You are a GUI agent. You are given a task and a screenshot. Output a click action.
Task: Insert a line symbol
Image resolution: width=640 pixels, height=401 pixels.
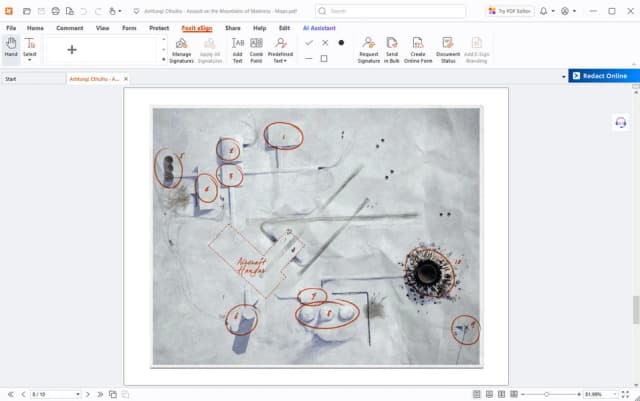click(x=309, y=59)
